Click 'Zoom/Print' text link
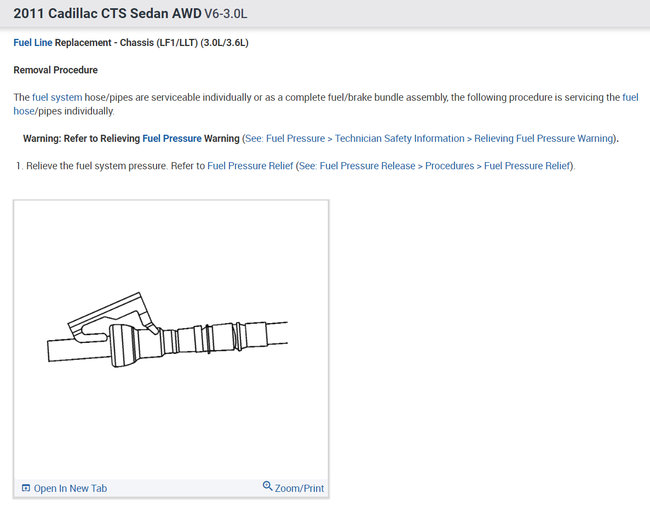 299,488
